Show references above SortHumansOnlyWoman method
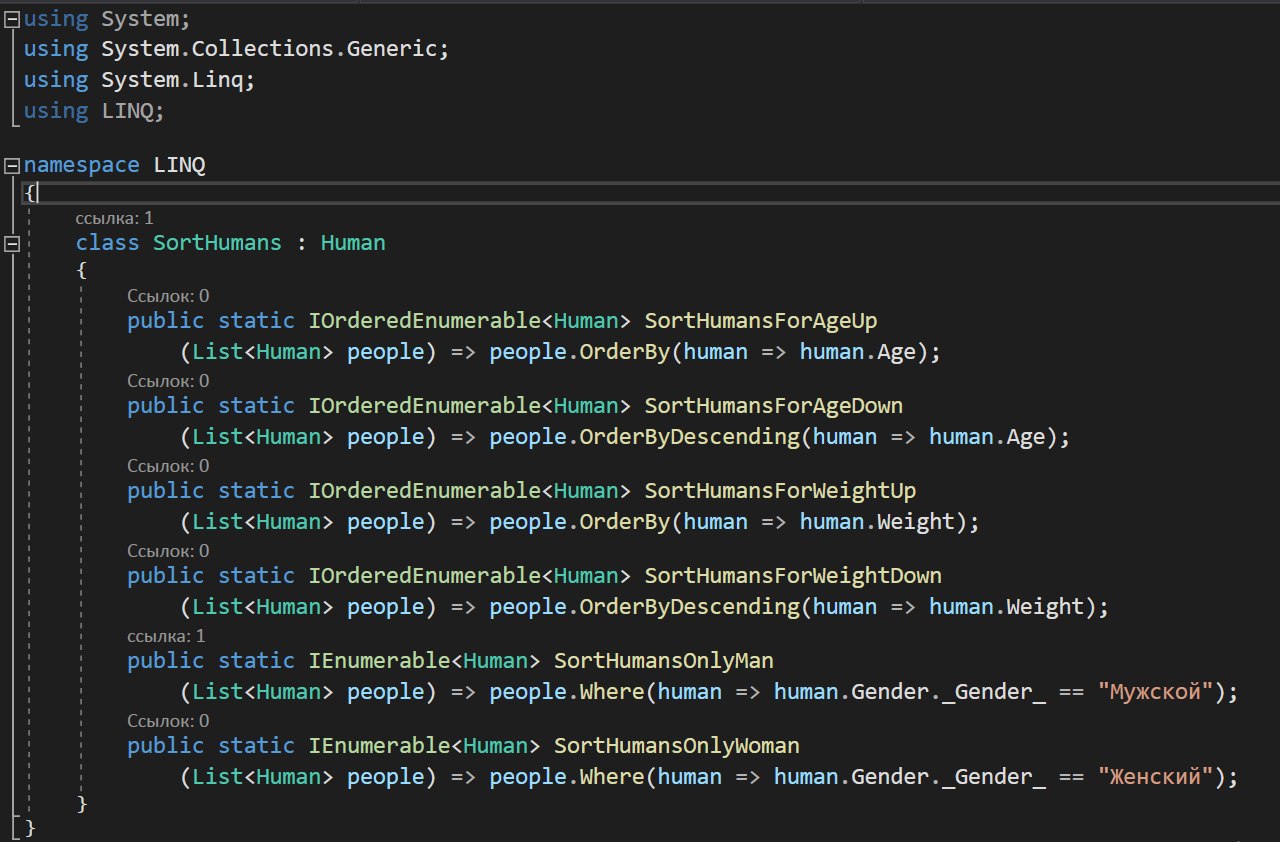Viewport: 1280px width, 842px height. click(x=168, y=720)
